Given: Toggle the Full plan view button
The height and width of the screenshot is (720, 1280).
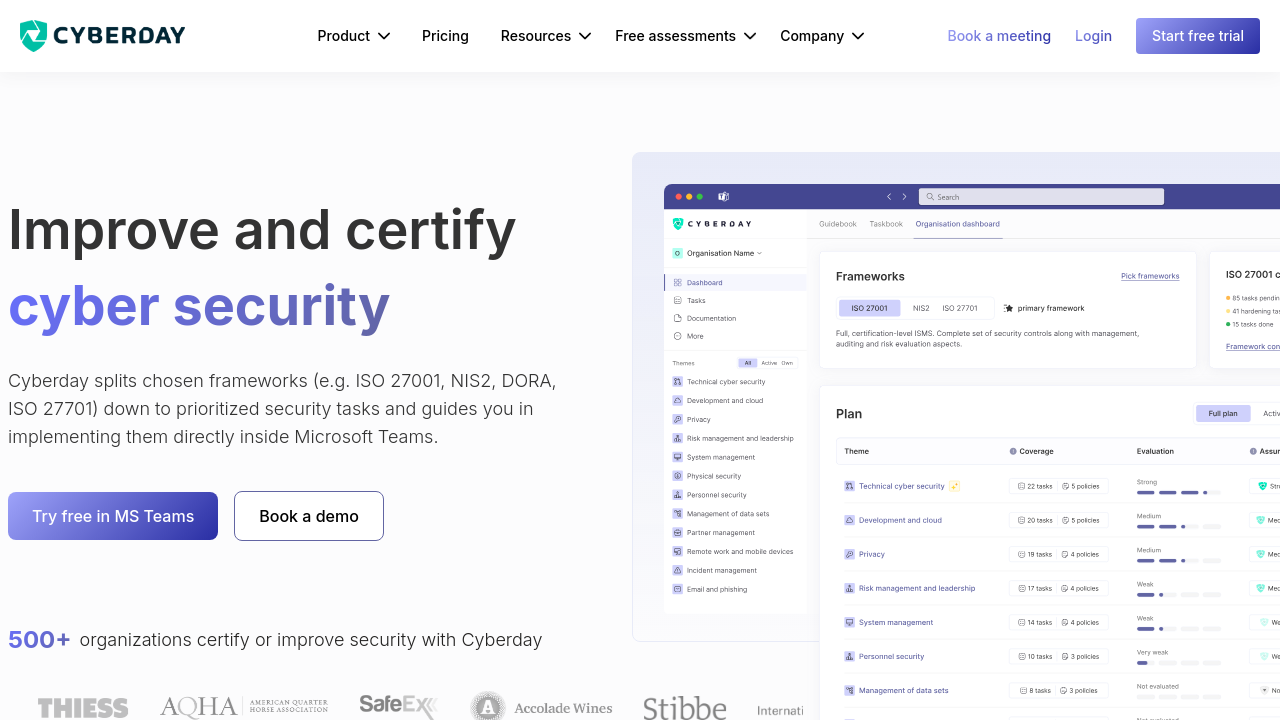Looking at the screenshot, I should [1222, 413].
